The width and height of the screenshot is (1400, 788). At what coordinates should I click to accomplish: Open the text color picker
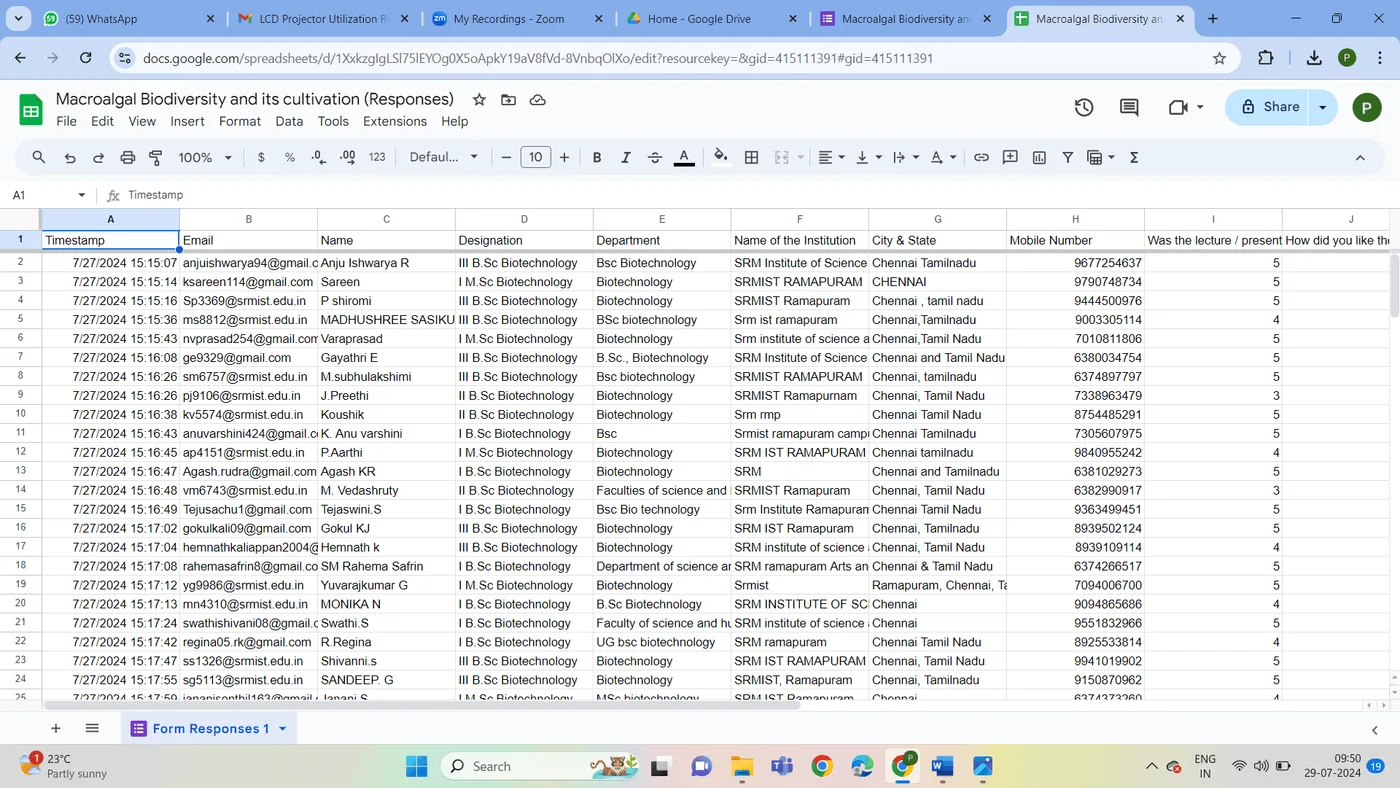coord(684,157)
